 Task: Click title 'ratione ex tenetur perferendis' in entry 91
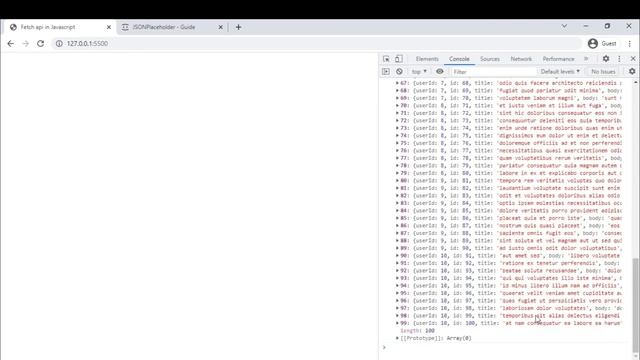tap(550, 263)
